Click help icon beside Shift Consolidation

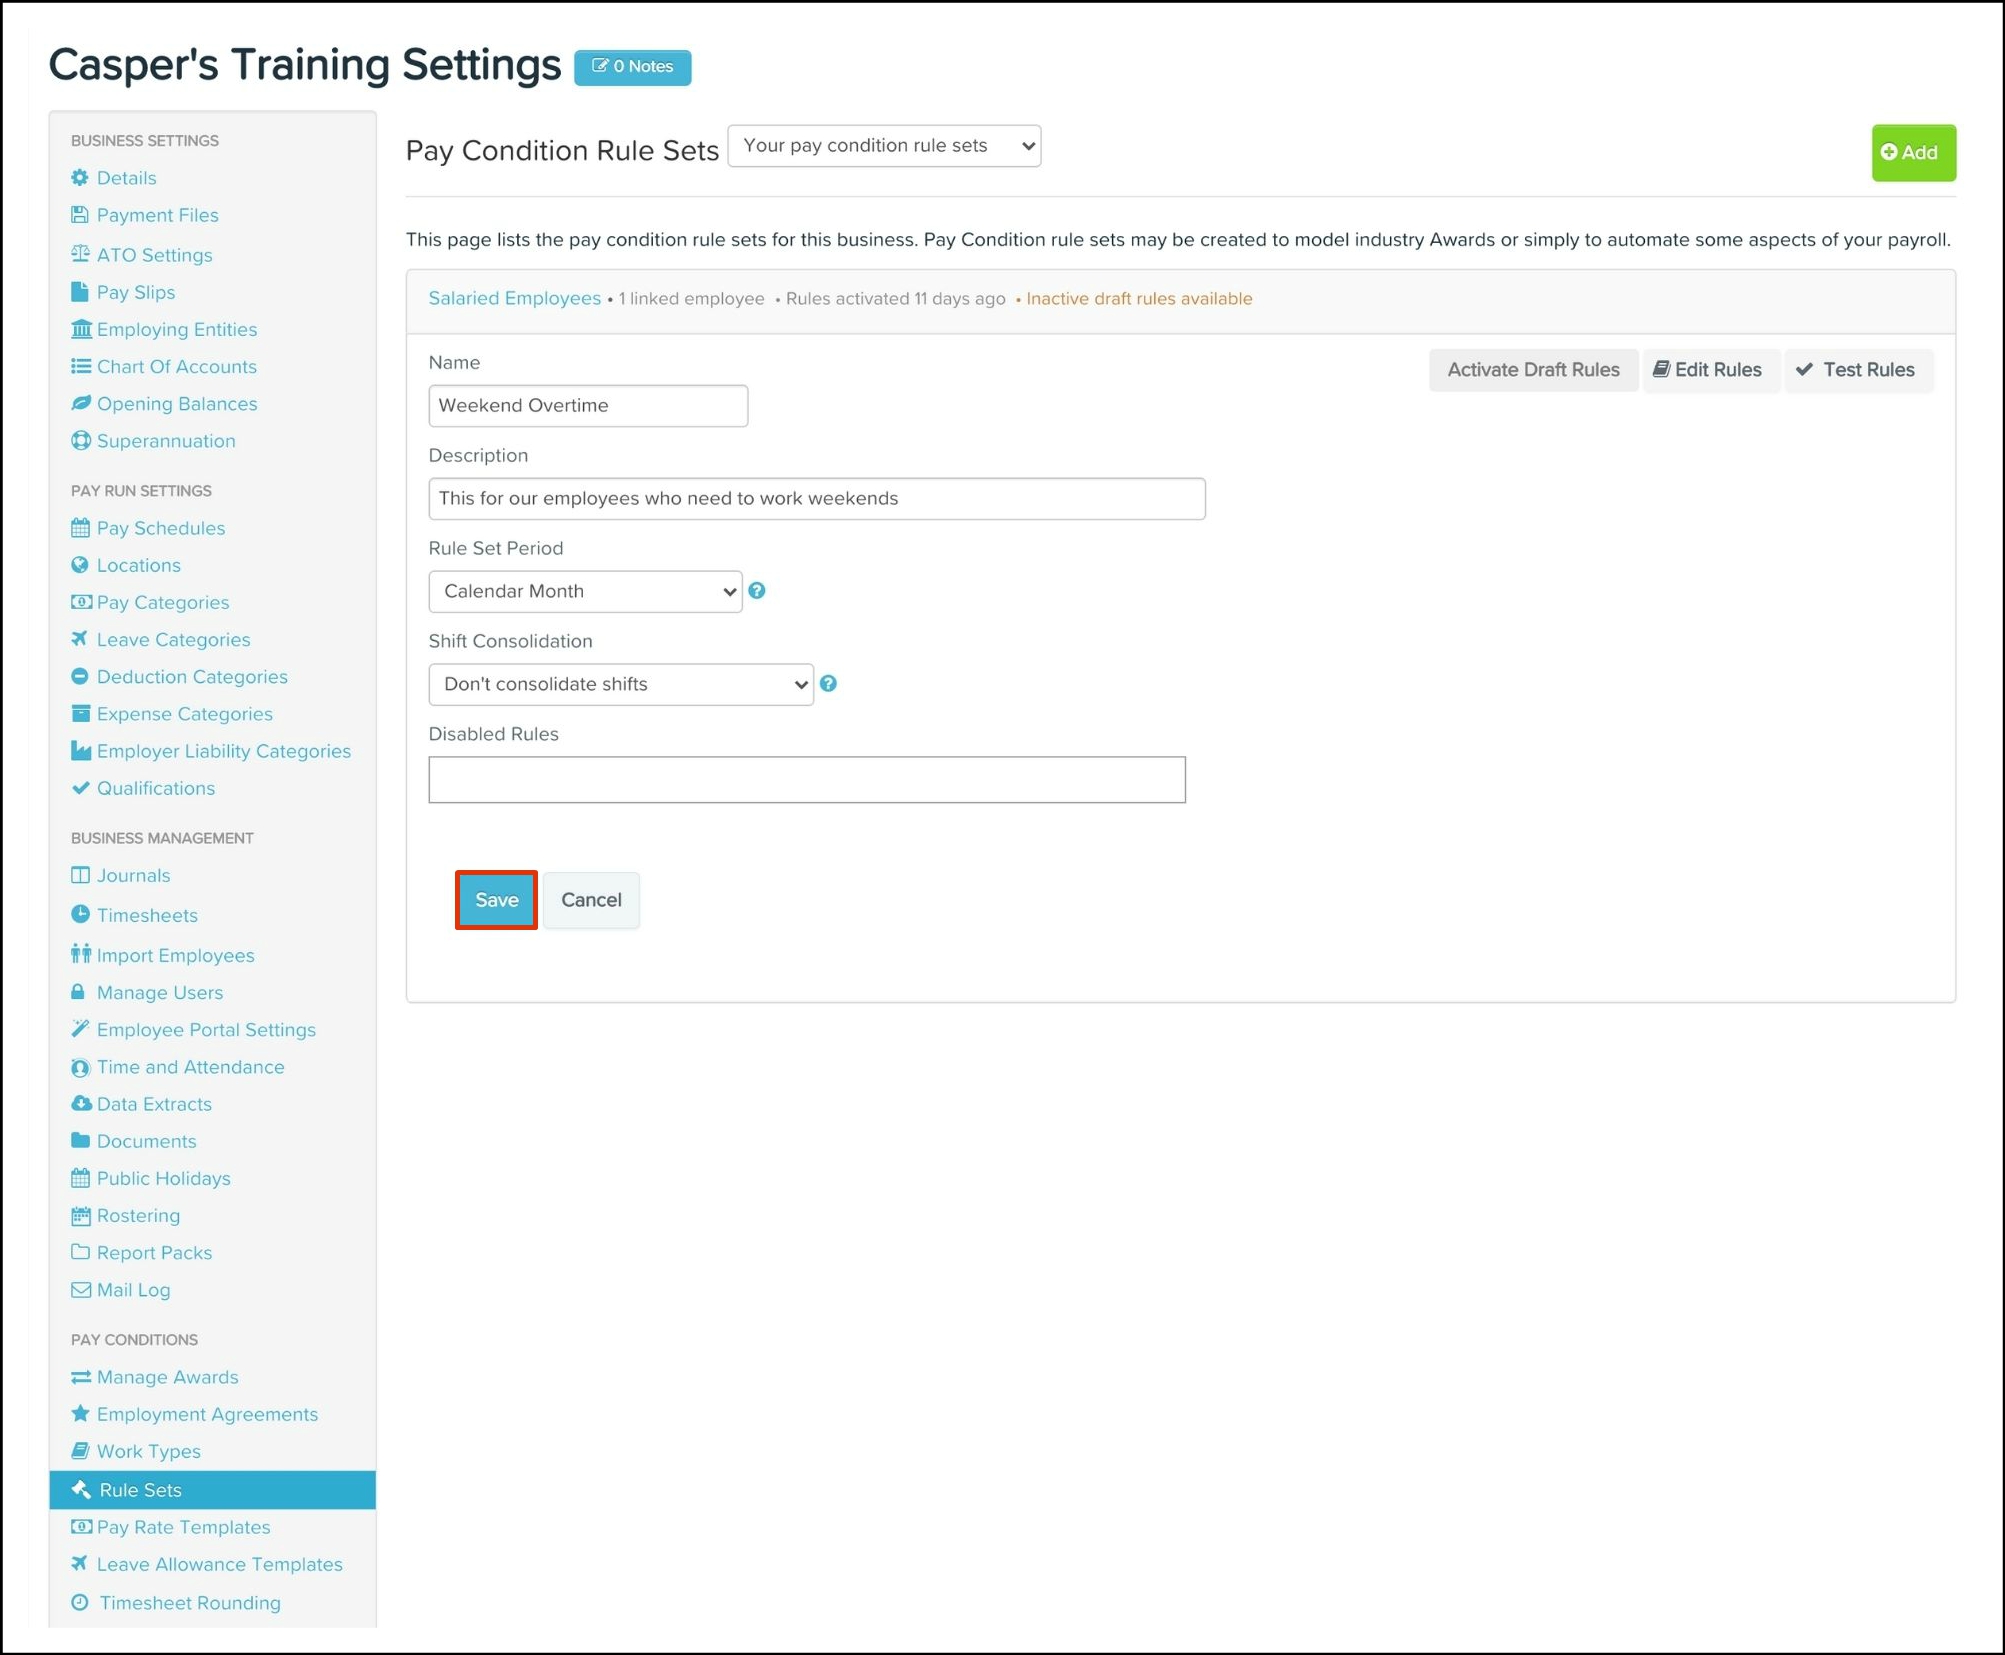coord(828,684)
